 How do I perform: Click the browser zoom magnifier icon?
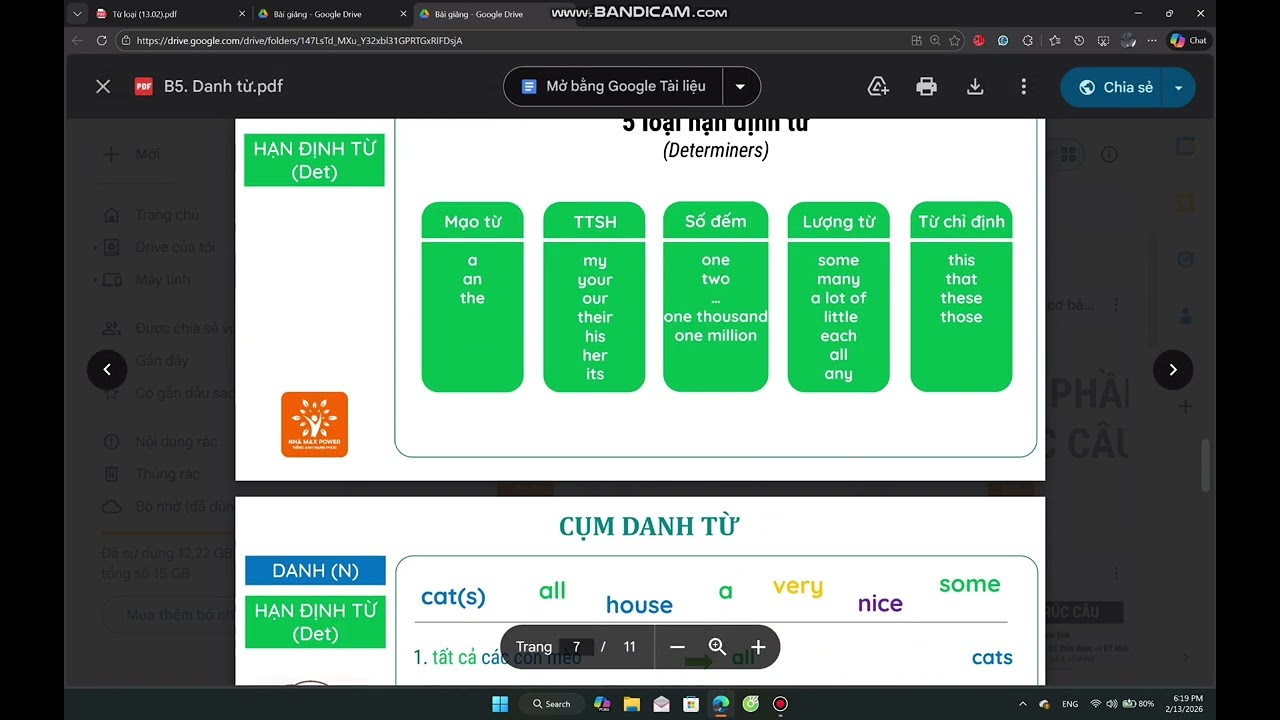[x=935, y=41]
